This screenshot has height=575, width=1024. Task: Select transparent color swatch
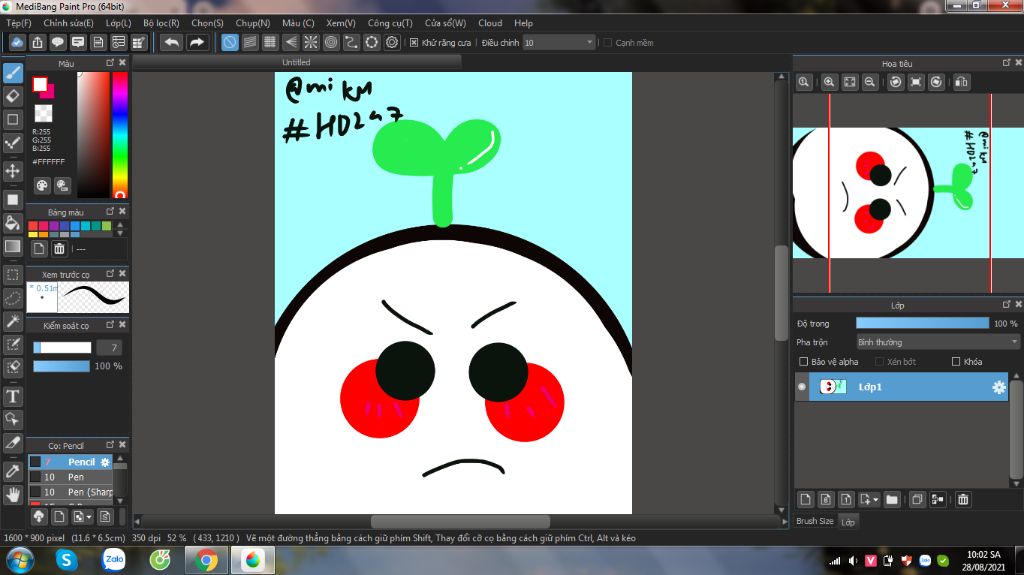pyautogui.click(x=43, y=113)
